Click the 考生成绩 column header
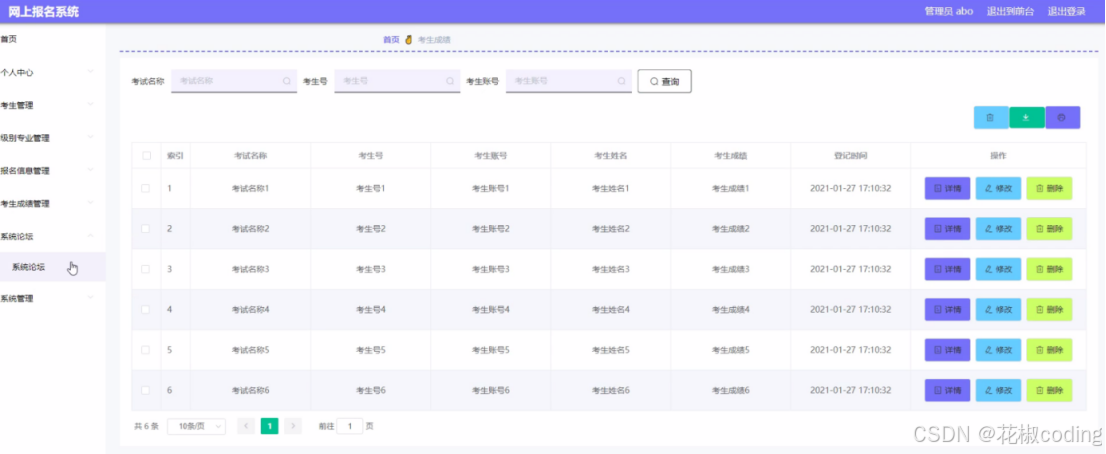Image resolution: width=1106 pixels, height=454 pixels. pos(730,156)
